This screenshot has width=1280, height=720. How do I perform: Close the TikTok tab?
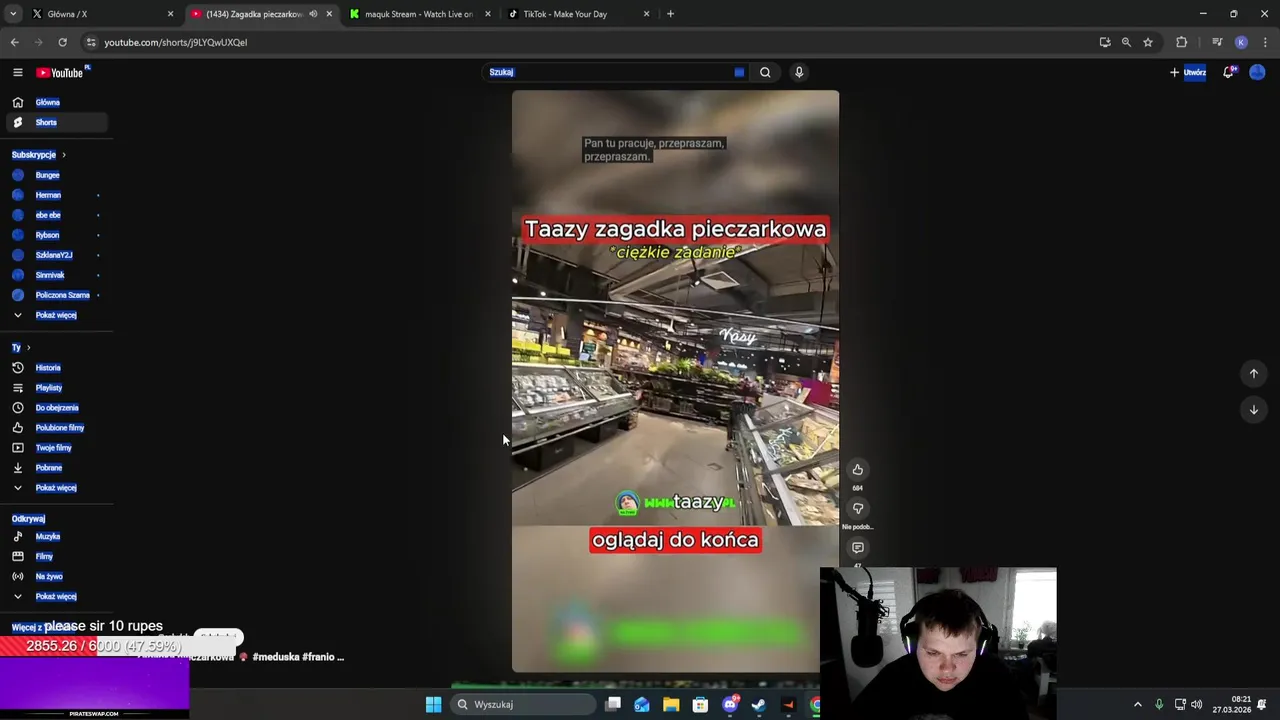coord(646,14)
